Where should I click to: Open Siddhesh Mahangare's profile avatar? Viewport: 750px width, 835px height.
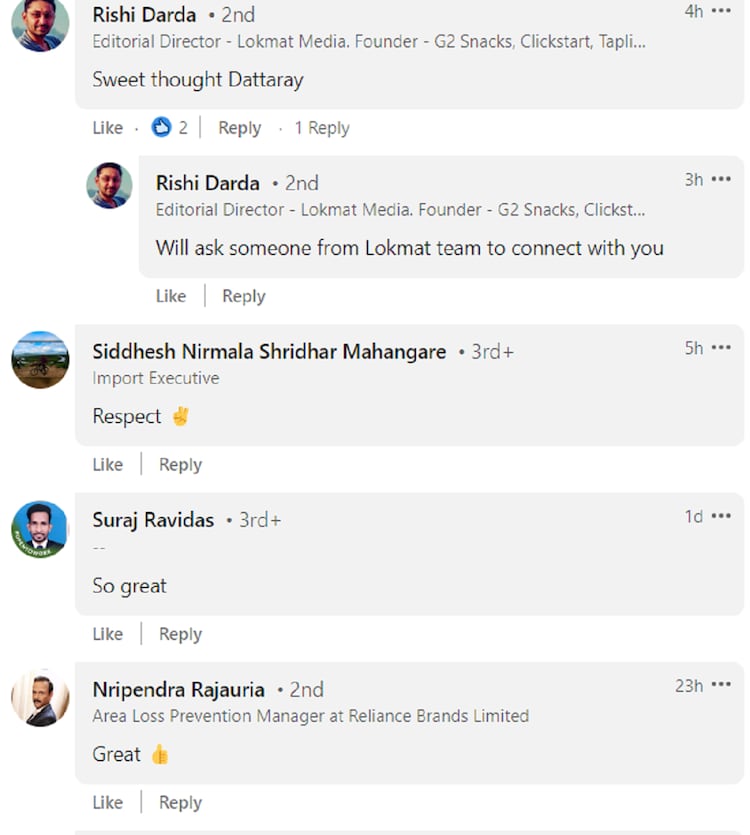tap(40, 360)
